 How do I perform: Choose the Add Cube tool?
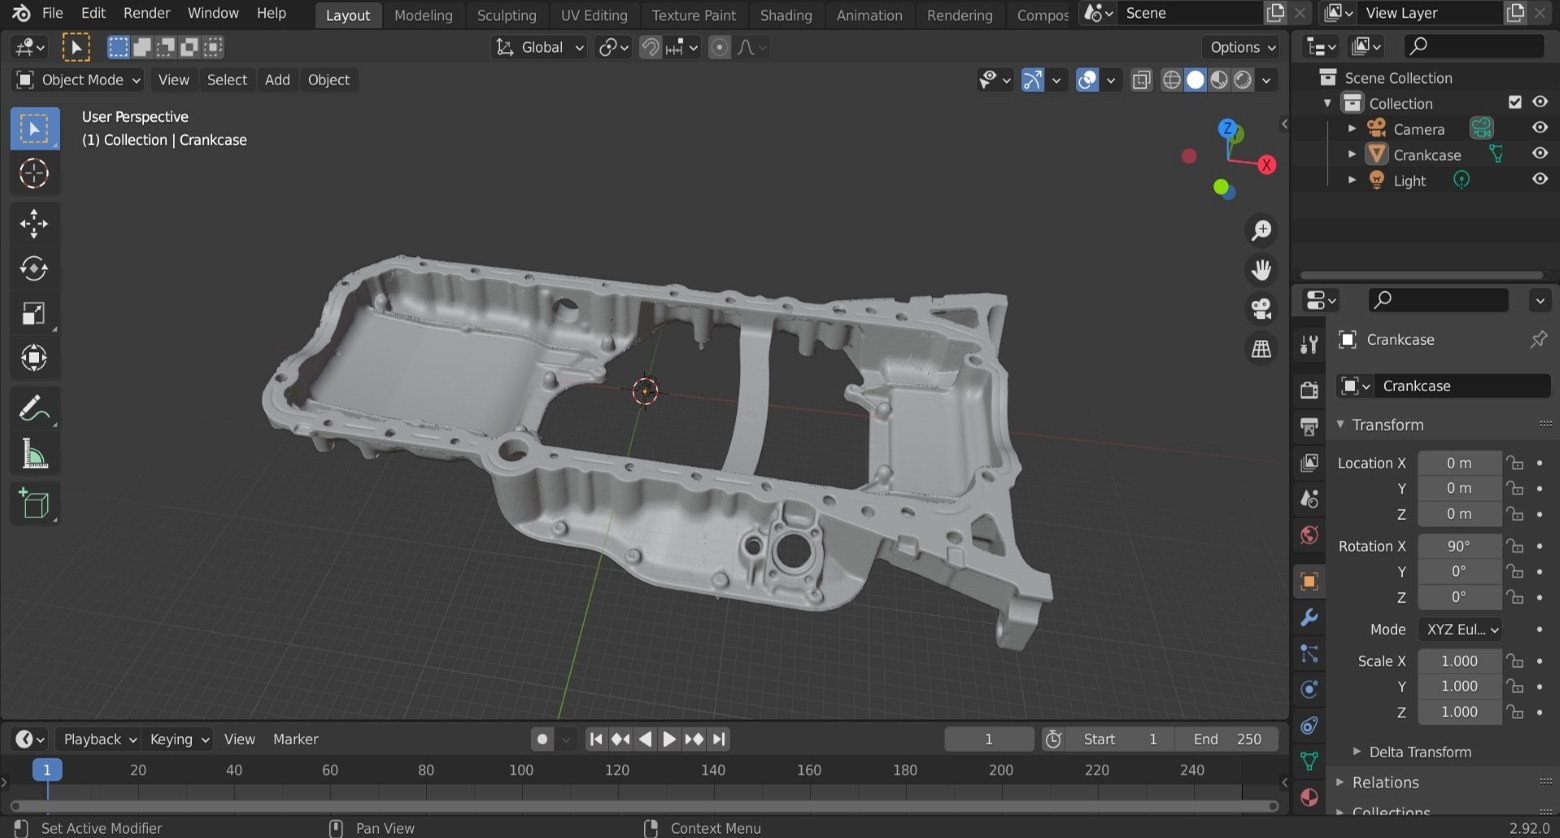[34, 504]
